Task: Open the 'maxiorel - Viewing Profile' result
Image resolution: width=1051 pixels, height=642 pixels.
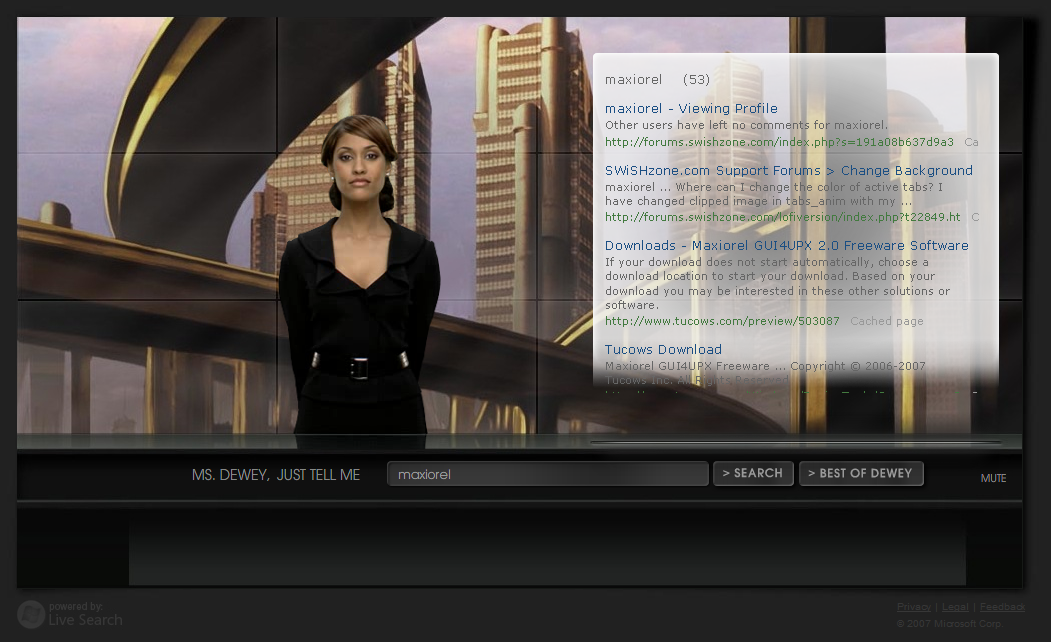Action: point(691,109)
